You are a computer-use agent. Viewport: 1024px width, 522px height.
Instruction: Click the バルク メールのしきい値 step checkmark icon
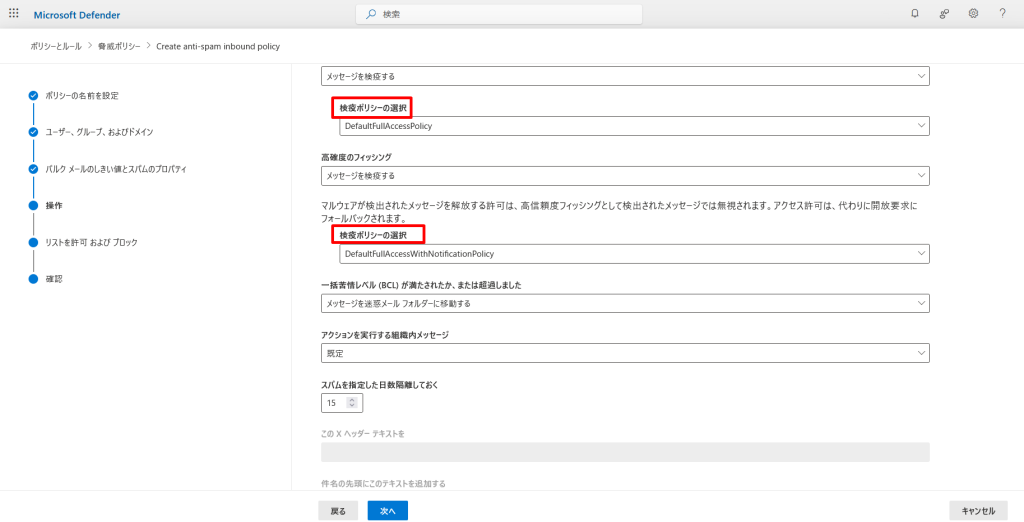pyautogui.click(x=33, y=169)
